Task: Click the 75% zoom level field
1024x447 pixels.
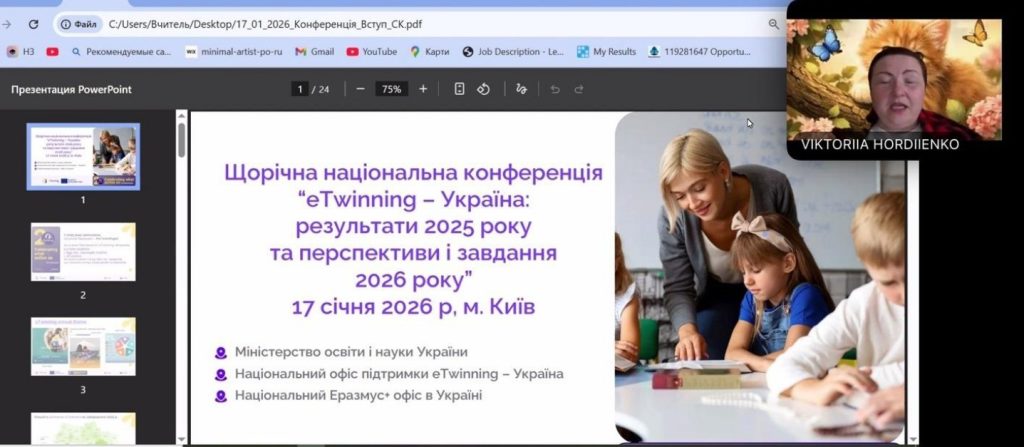Action: (x=390, y=89)
